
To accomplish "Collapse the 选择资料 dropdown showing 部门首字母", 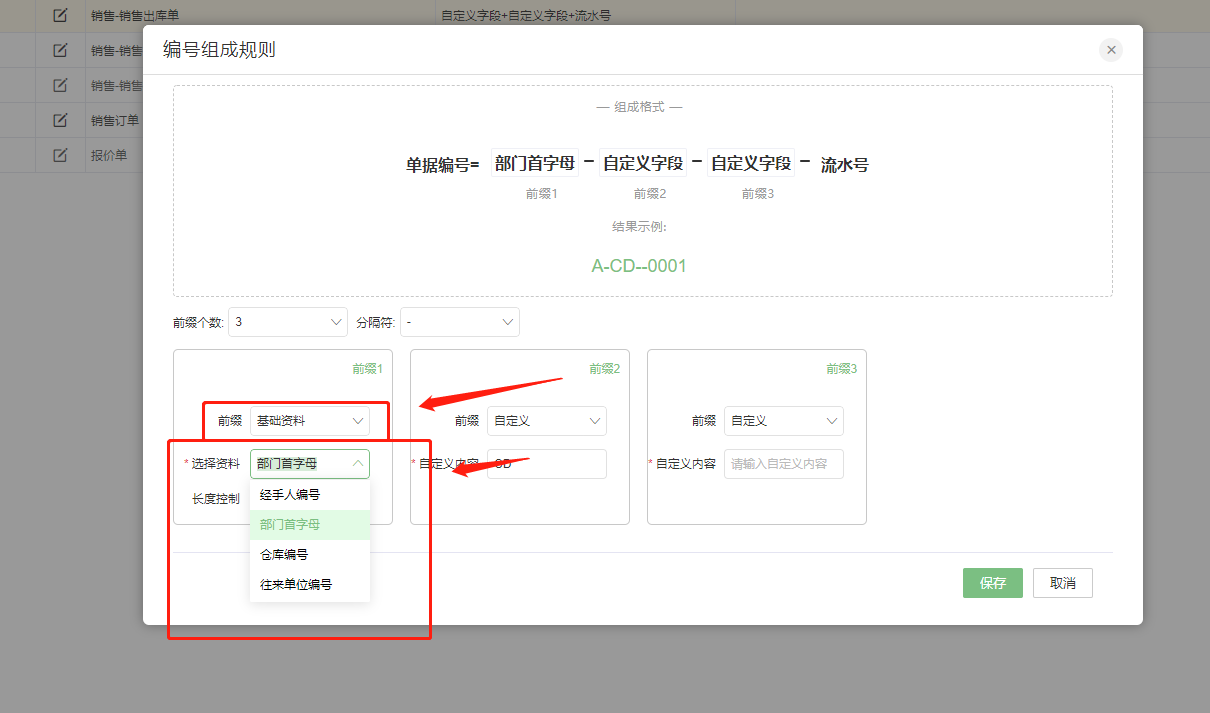I will 310,464.
